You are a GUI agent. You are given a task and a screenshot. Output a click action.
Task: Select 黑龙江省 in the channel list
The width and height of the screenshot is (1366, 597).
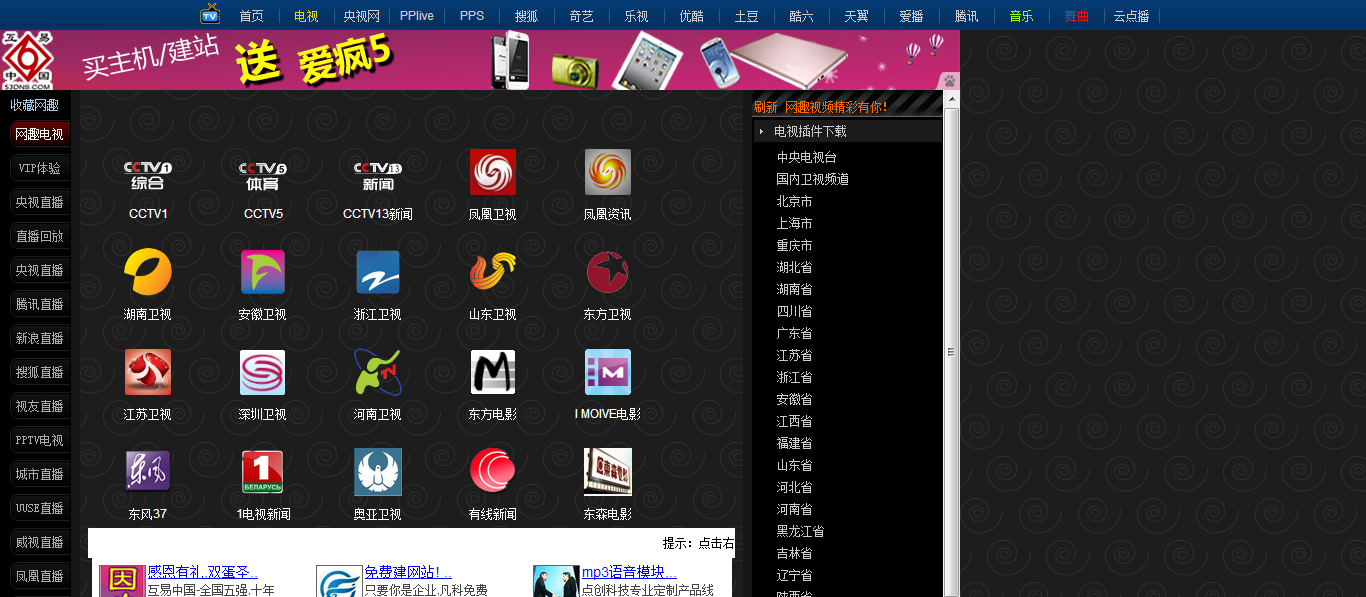point(800,531)
